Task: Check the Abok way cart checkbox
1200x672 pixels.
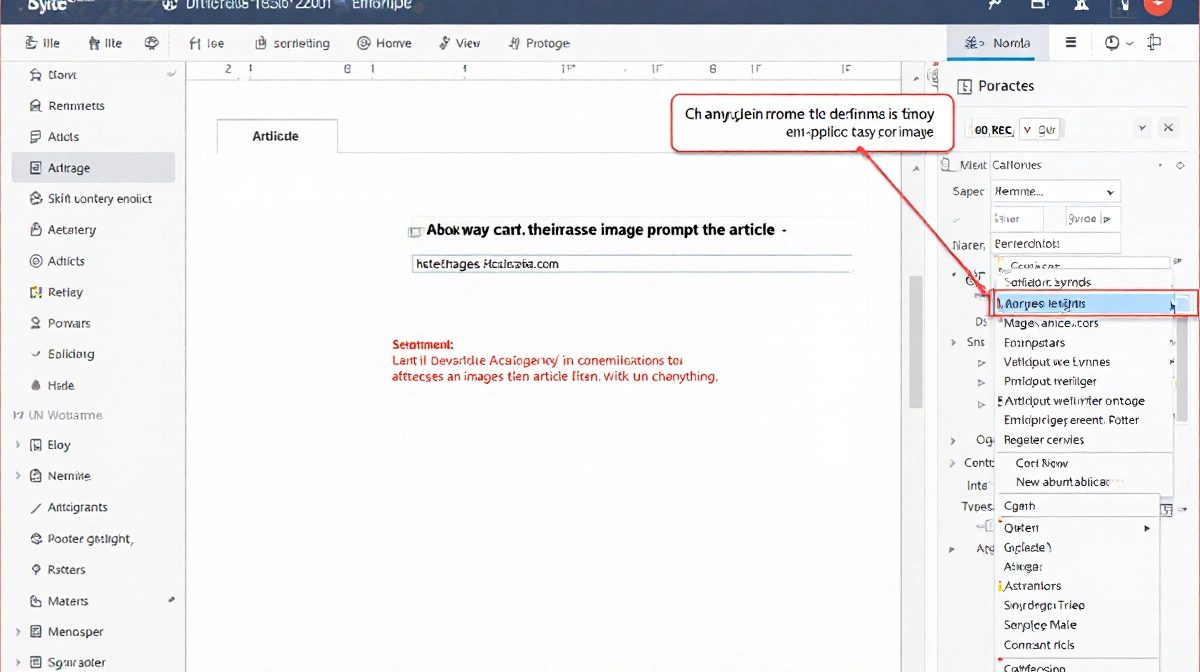Action: click(x=416, y=230)
